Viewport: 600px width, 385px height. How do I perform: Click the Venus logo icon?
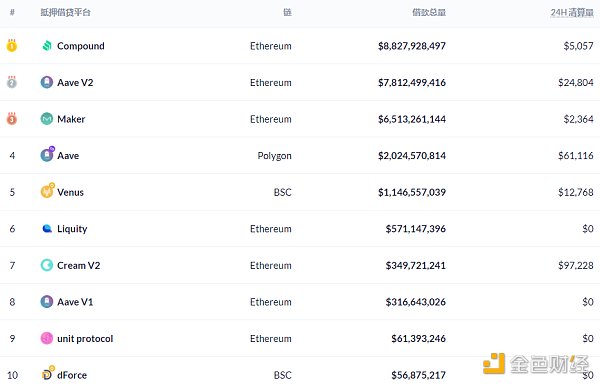tap(47, 191)
